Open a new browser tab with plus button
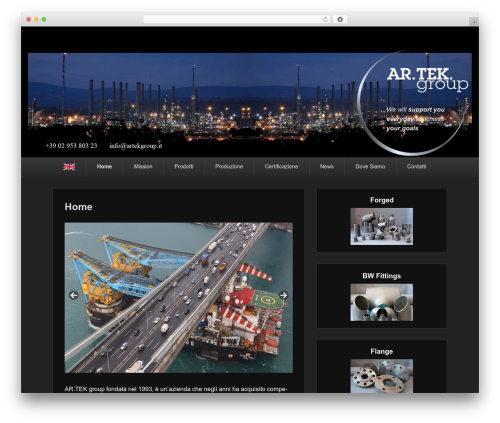Viewport: 500px width, 423px height. point(474,22)
